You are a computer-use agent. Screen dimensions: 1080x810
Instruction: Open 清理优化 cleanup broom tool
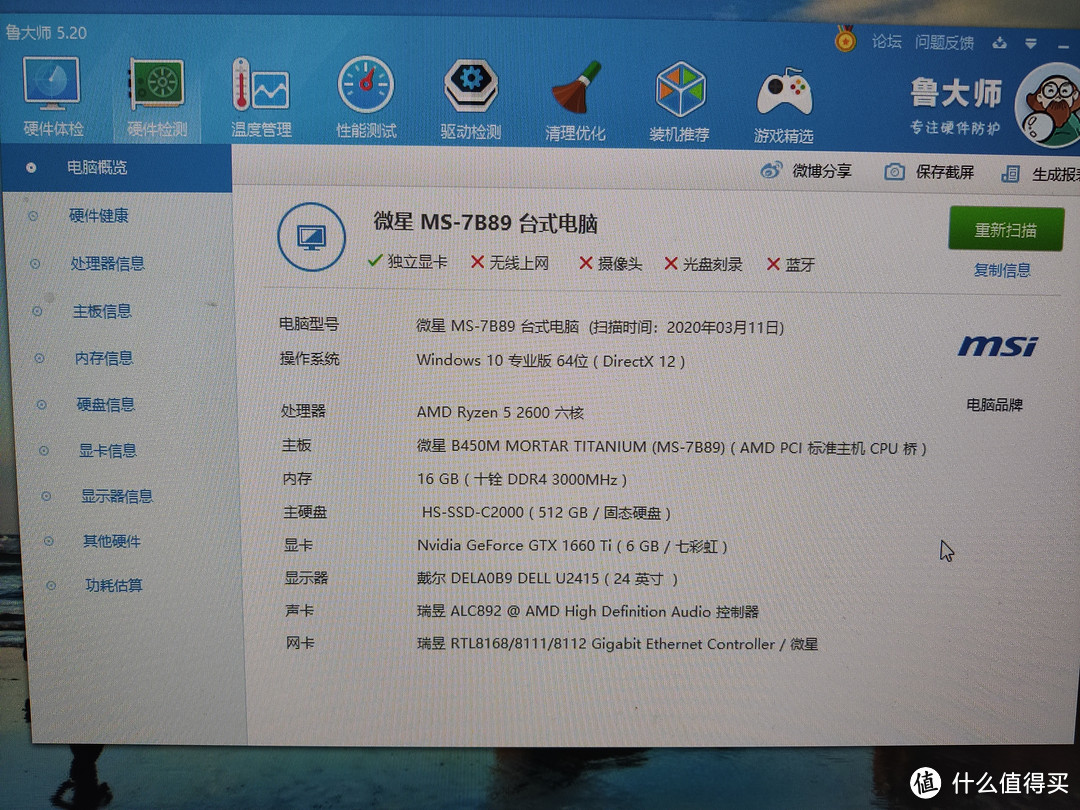575,101
